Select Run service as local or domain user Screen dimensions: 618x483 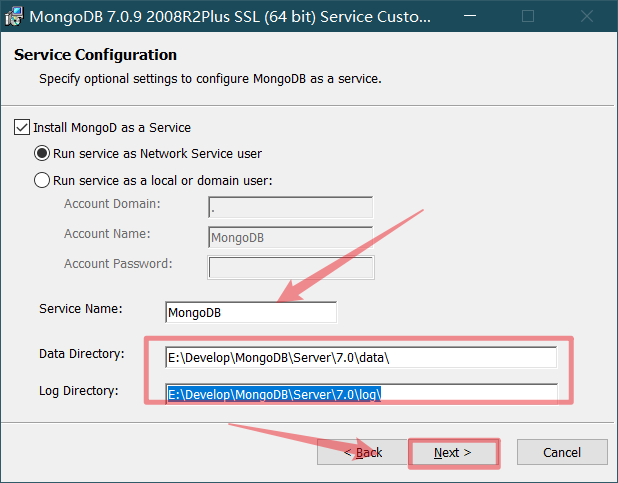(42, 180)
